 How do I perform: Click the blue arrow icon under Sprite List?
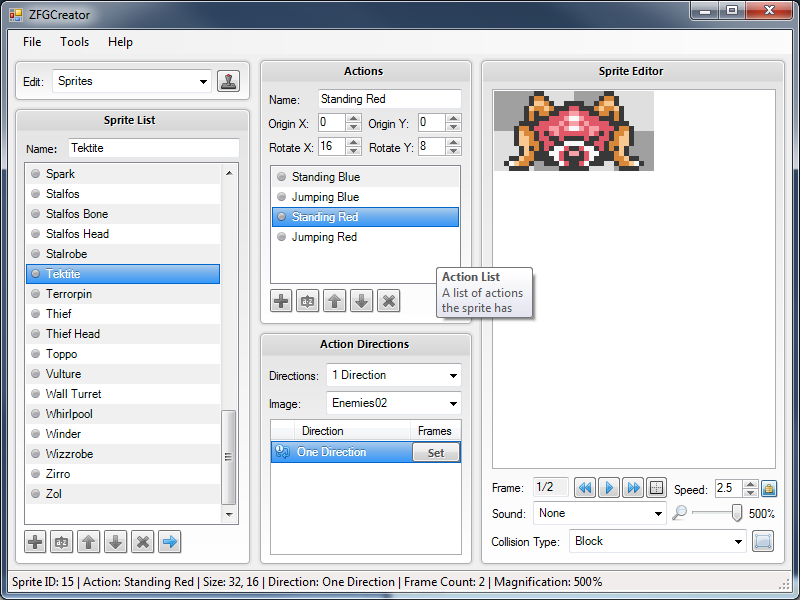170,542
